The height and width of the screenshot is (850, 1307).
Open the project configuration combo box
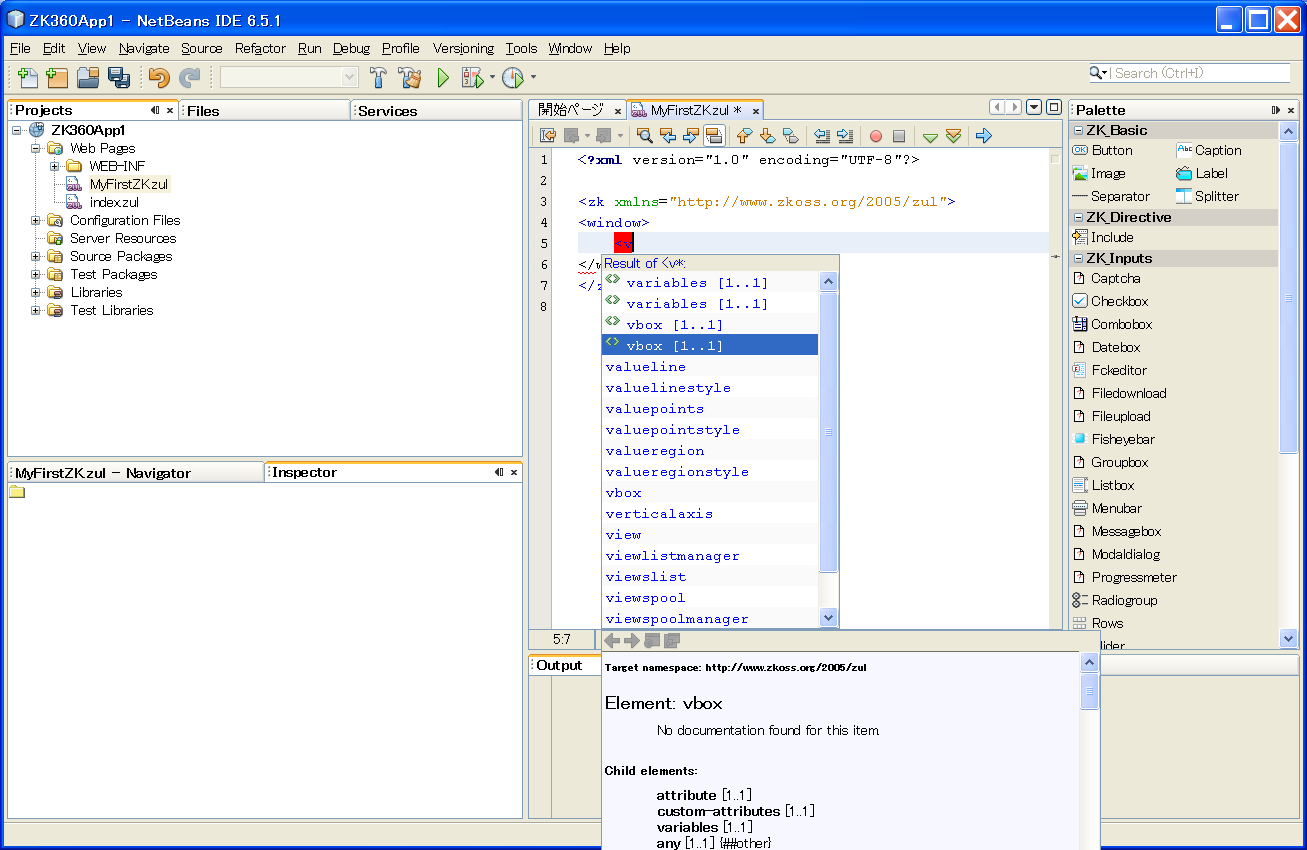pyautogui.click(x=290, y=77)
